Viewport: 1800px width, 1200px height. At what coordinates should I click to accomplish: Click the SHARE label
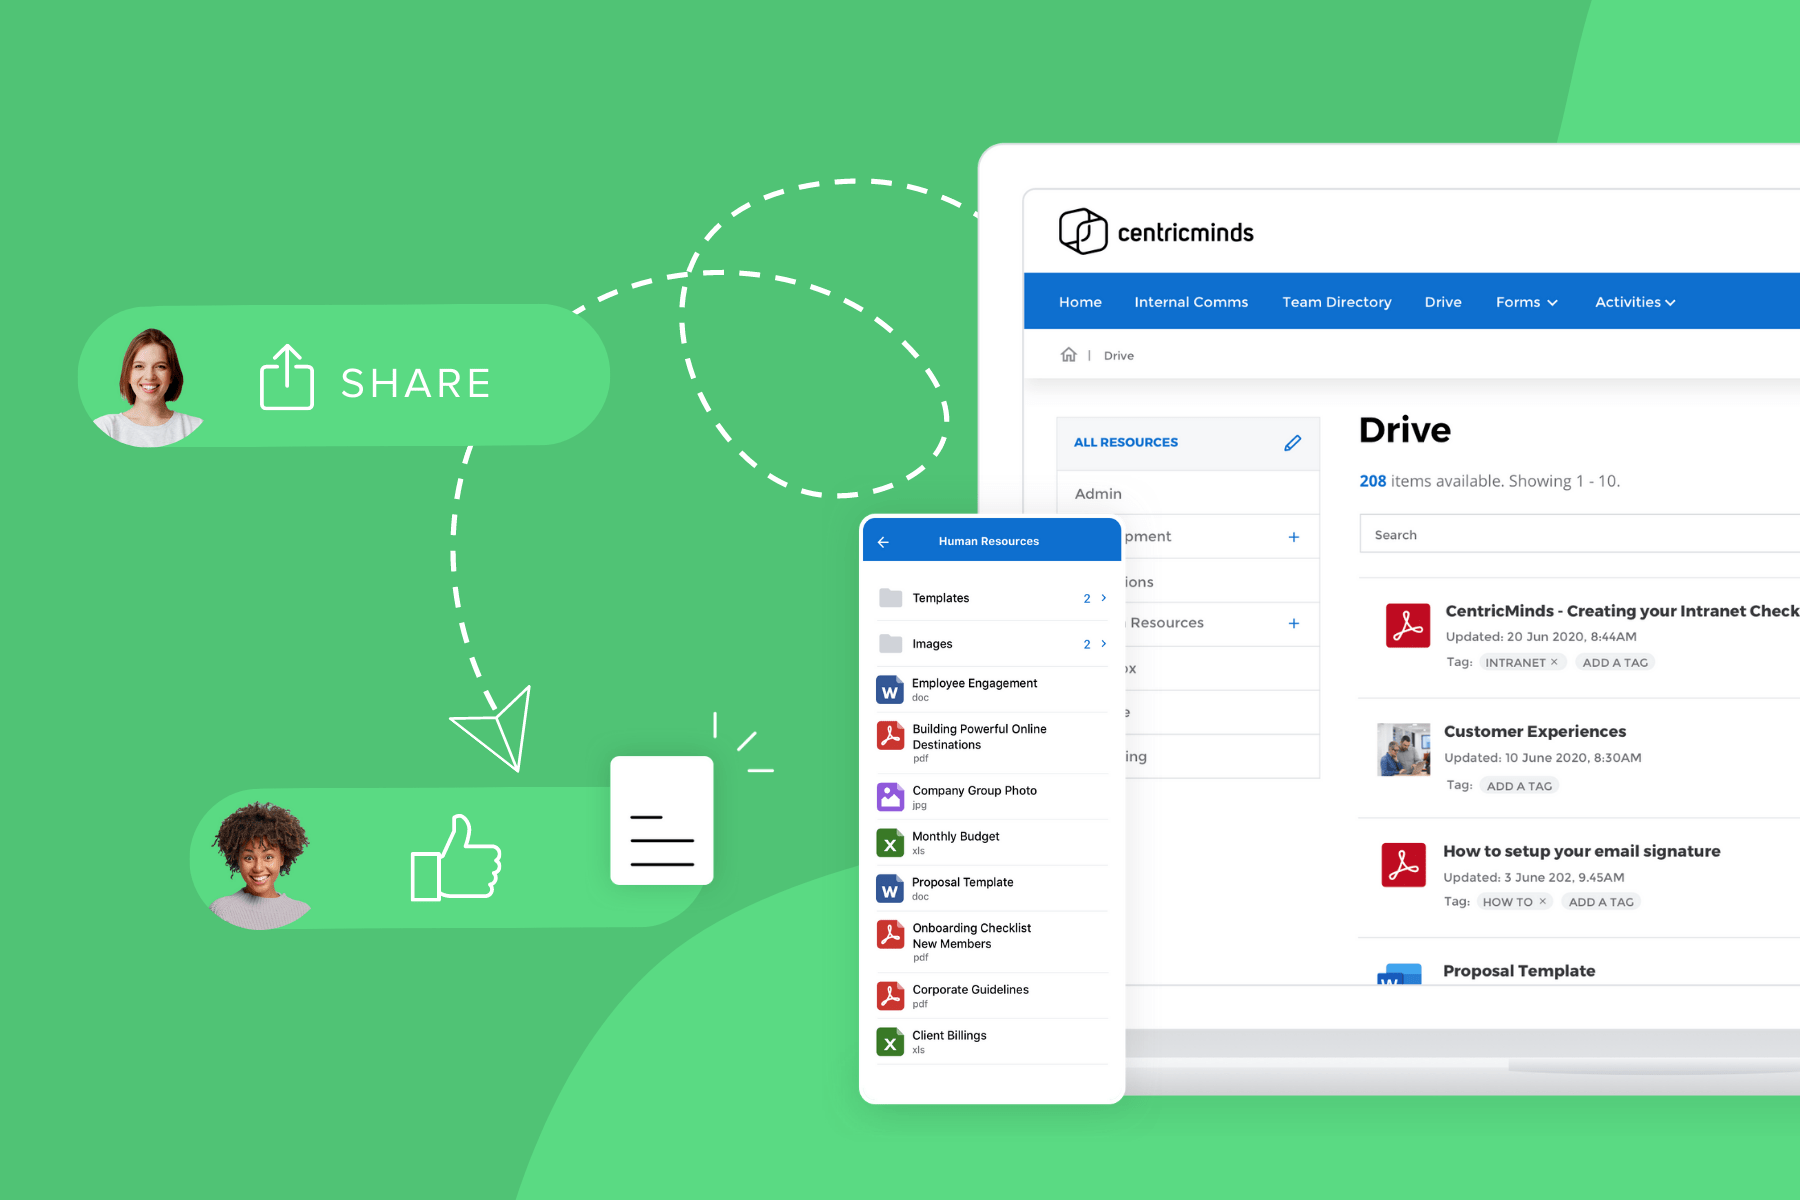point(416,383)
